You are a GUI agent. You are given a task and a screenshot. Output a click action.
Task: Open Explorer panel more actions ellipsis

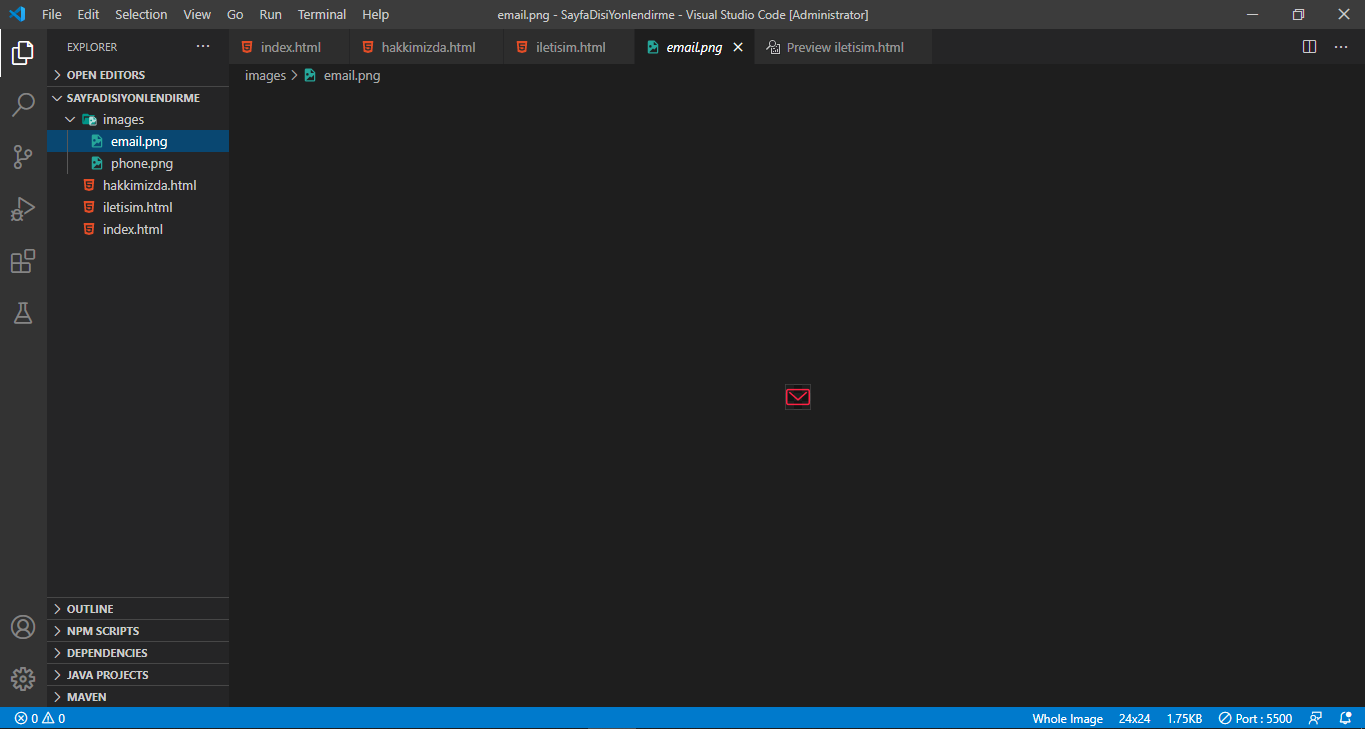[x=203, y=47]
